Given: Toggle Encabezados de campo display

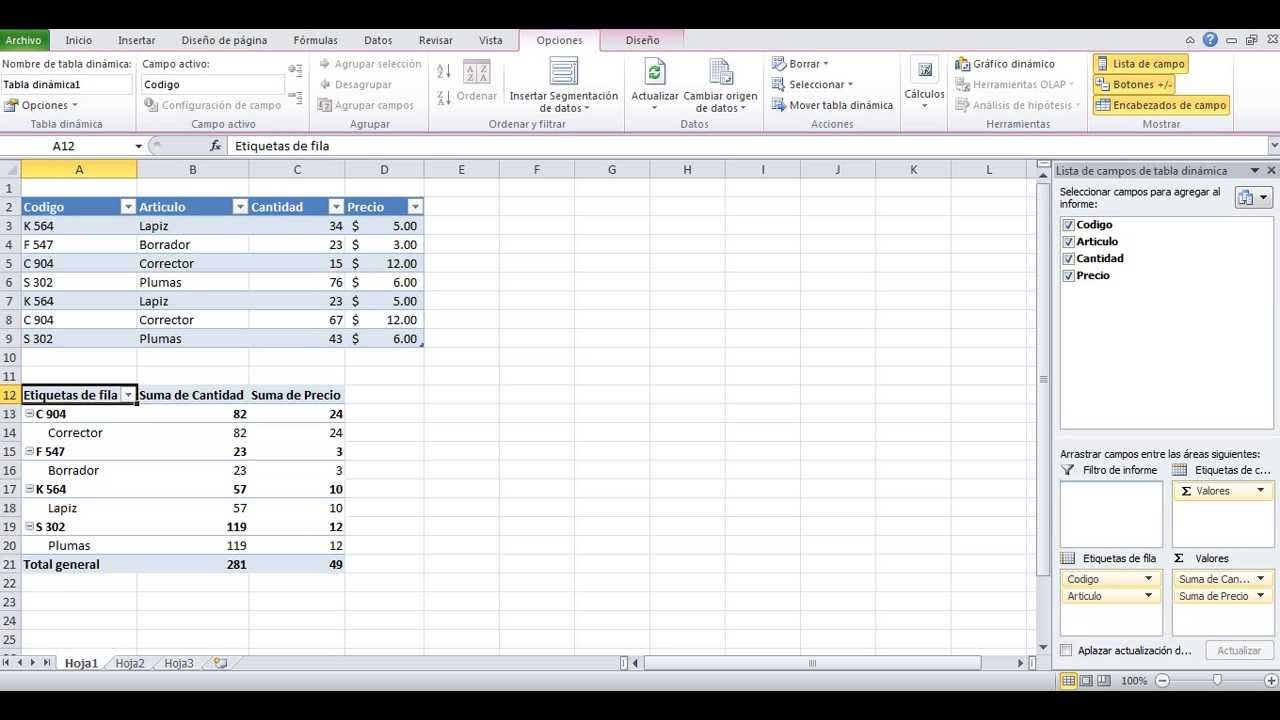Looking at the screenshot, I should (x=1161, y=105).
